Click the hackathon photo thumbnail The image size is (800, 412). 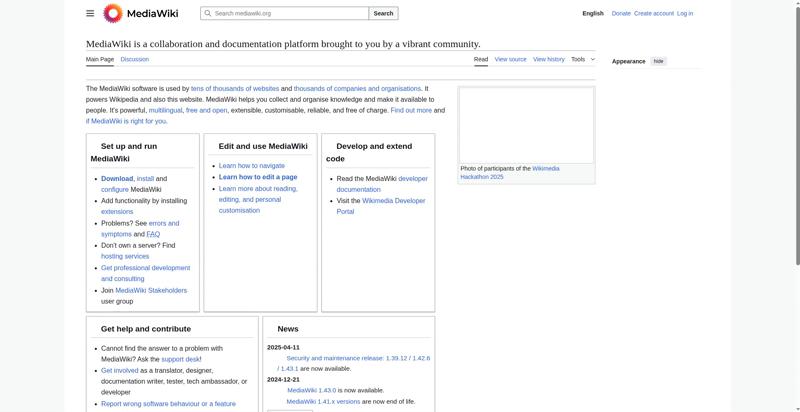click(x=527, y=125)
